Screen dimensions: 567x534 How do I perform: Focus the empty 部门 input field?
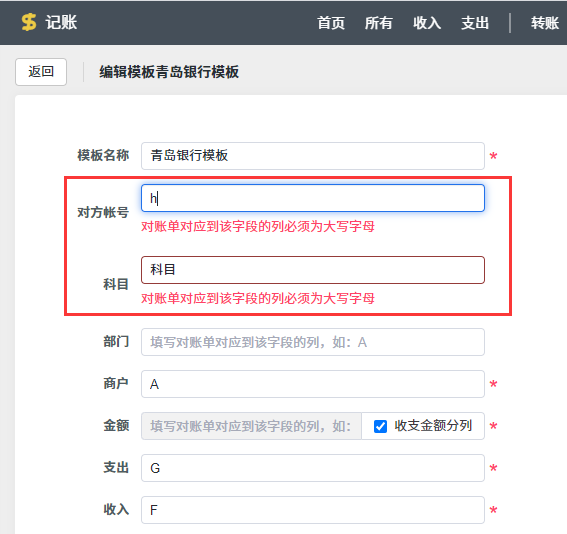point(313,342)
